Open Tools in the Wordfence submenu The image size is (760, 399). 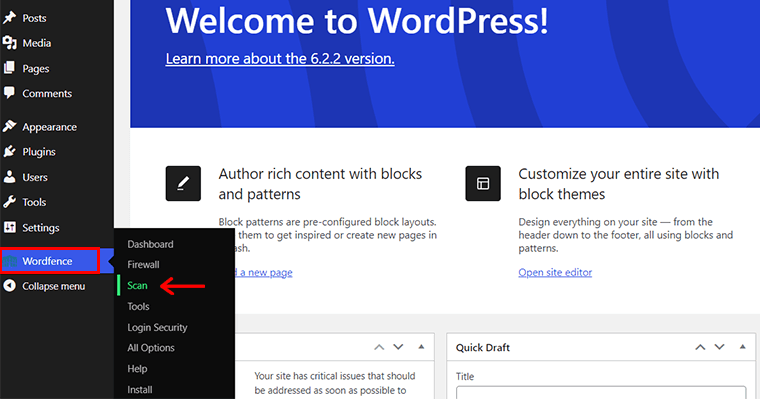(138, 306)
